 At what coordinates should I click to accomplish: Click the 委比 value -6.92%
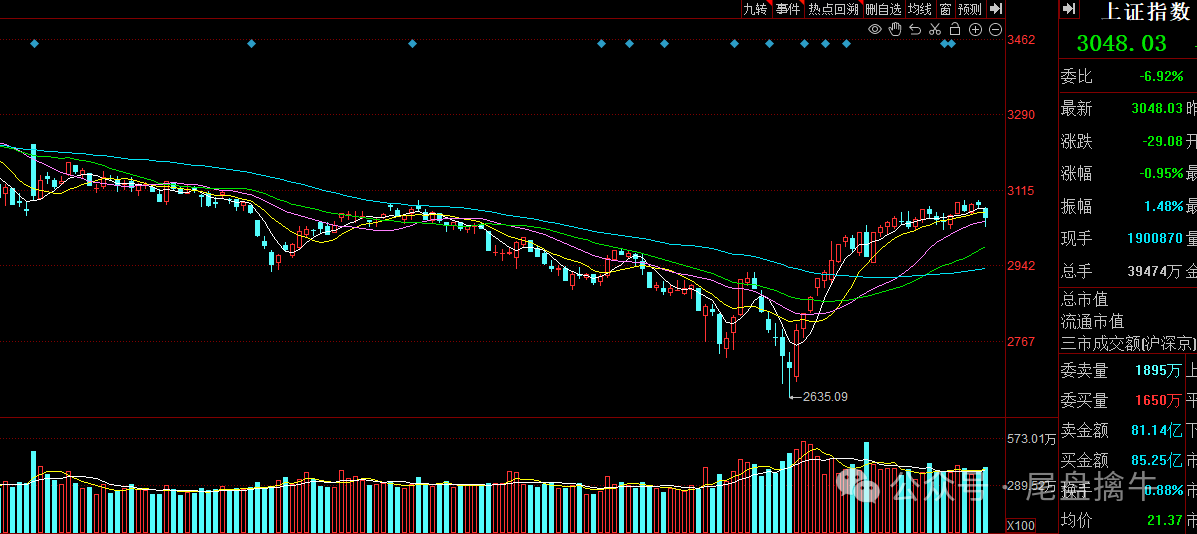[x=1162, y=76]
